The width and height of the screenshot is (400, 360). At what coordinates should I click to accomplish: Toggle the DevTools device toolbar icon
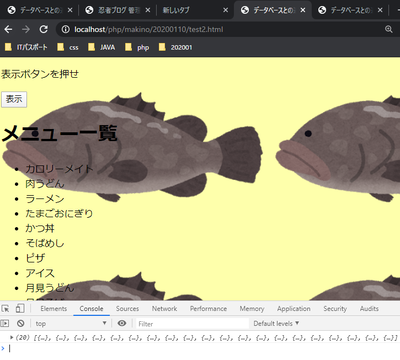click(20, 309)
